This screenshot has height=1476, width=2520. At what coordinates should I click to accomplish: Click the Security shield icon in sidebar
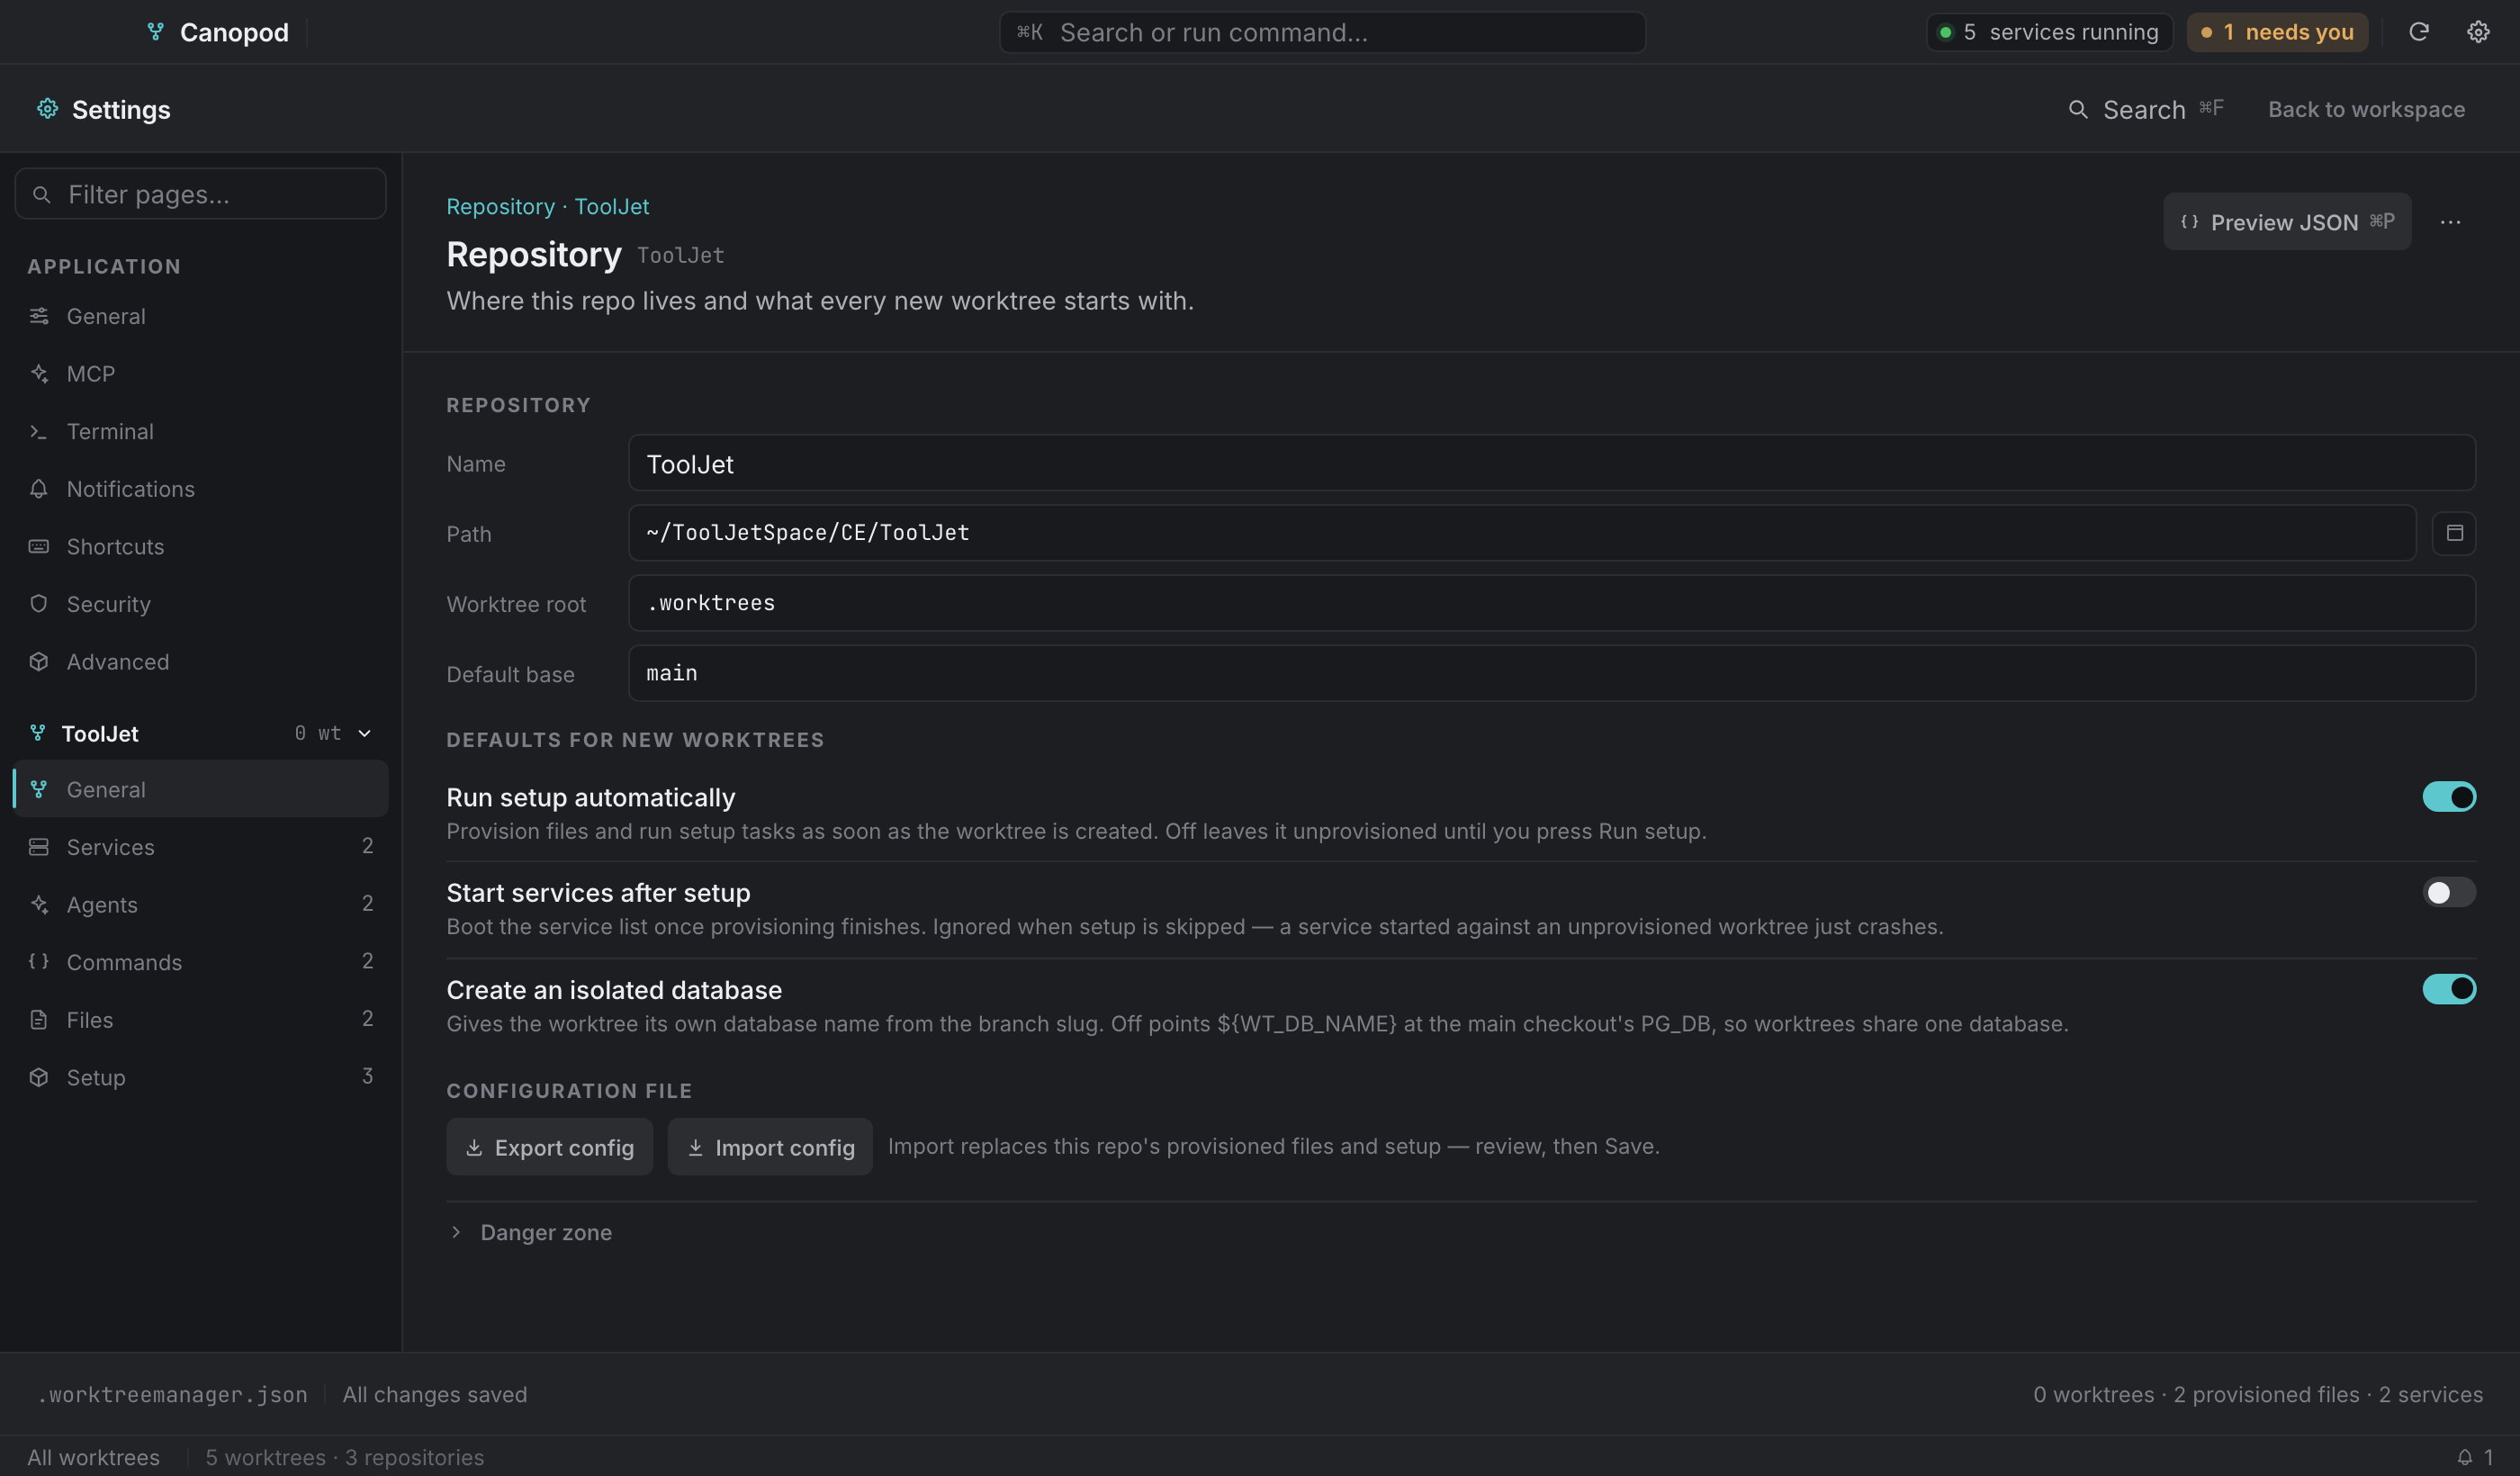pyautogui.click(x=39, y=603)
